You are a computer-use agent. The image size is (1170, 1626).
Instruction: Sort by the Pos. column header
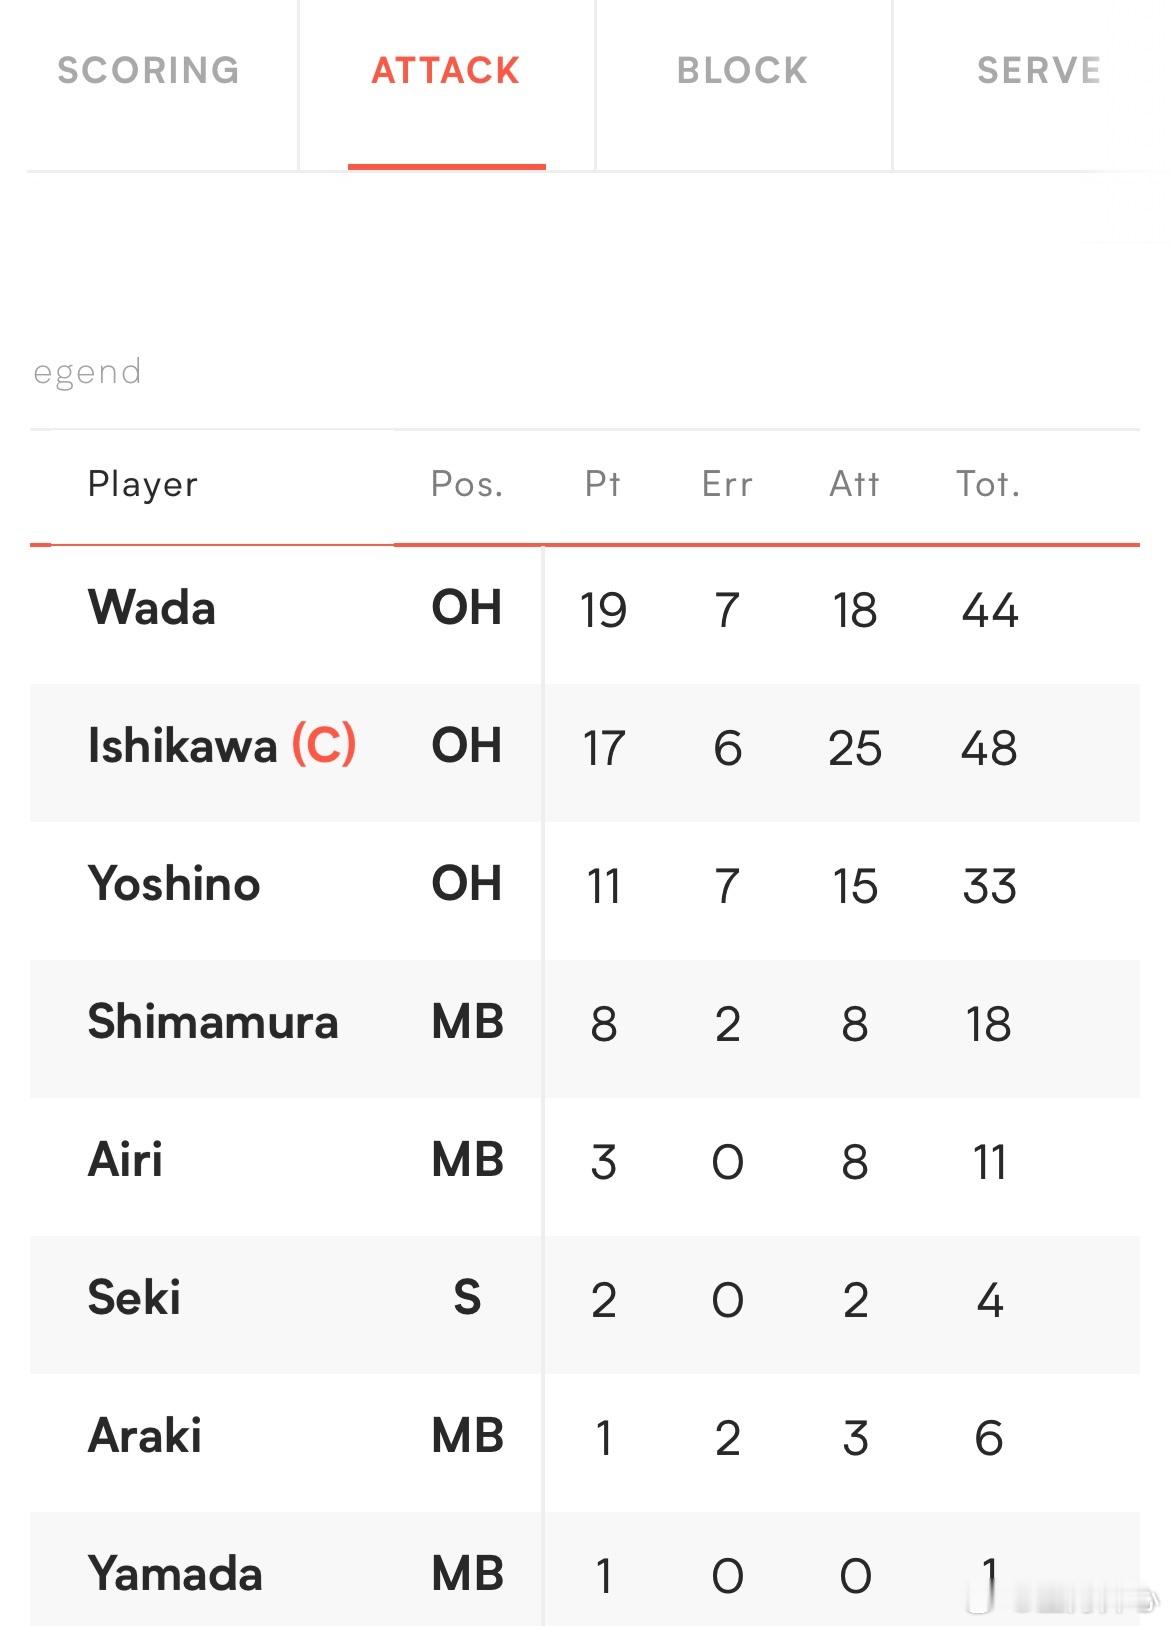(x=467, y=484)
